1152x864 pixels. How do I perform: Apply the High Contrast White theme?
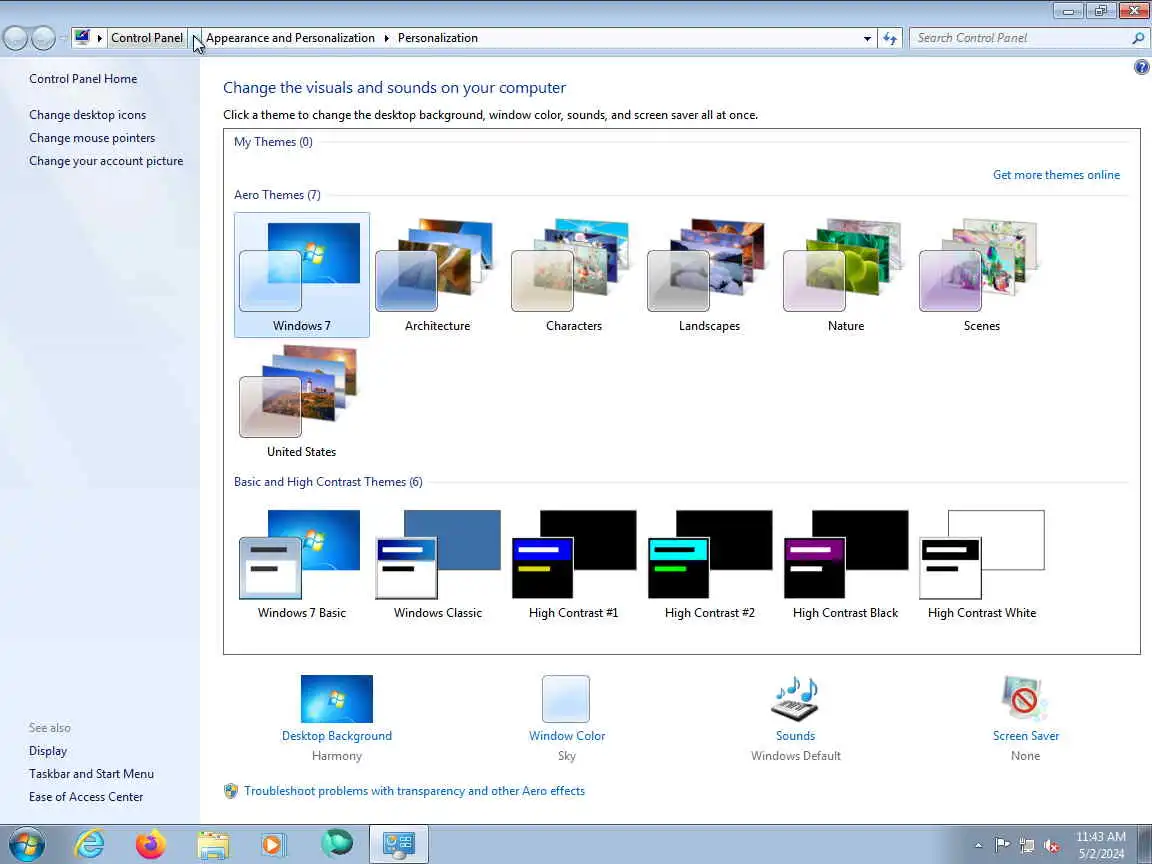tap(982, 564)
